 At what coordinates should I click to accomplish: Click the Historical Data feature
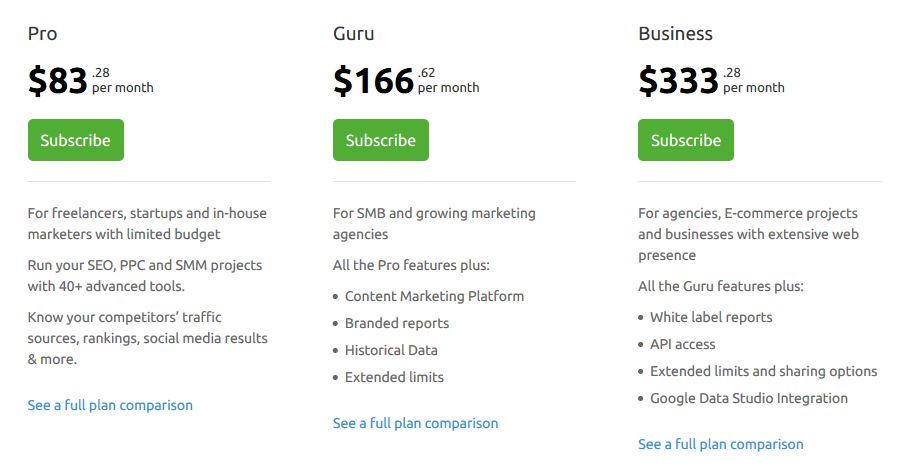pos(391,350)
